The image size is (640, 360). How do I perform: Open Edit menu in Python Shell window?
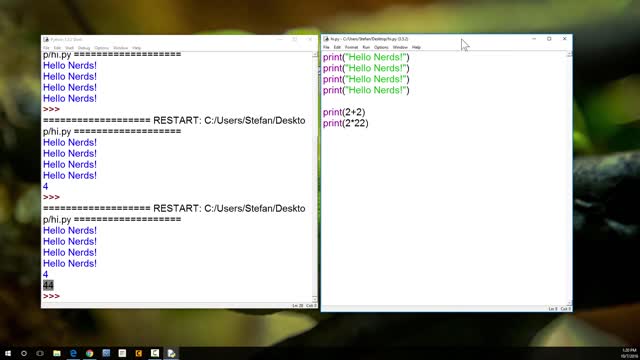click(x=57, y=48)
